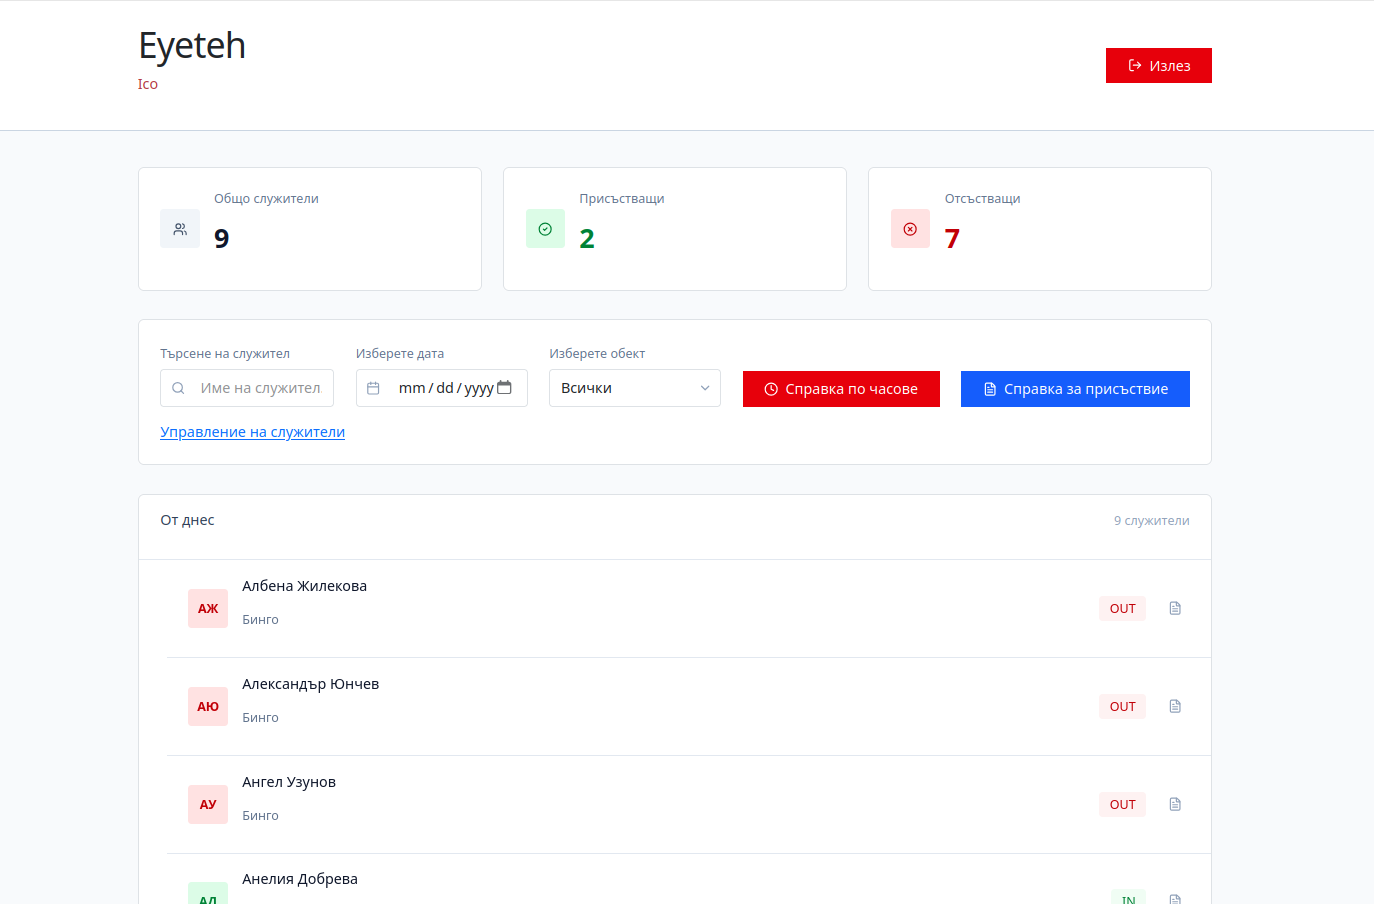Open Управление на служители link
The width and height of the screenshot is (1374, 904).
[x=252, y=432]
